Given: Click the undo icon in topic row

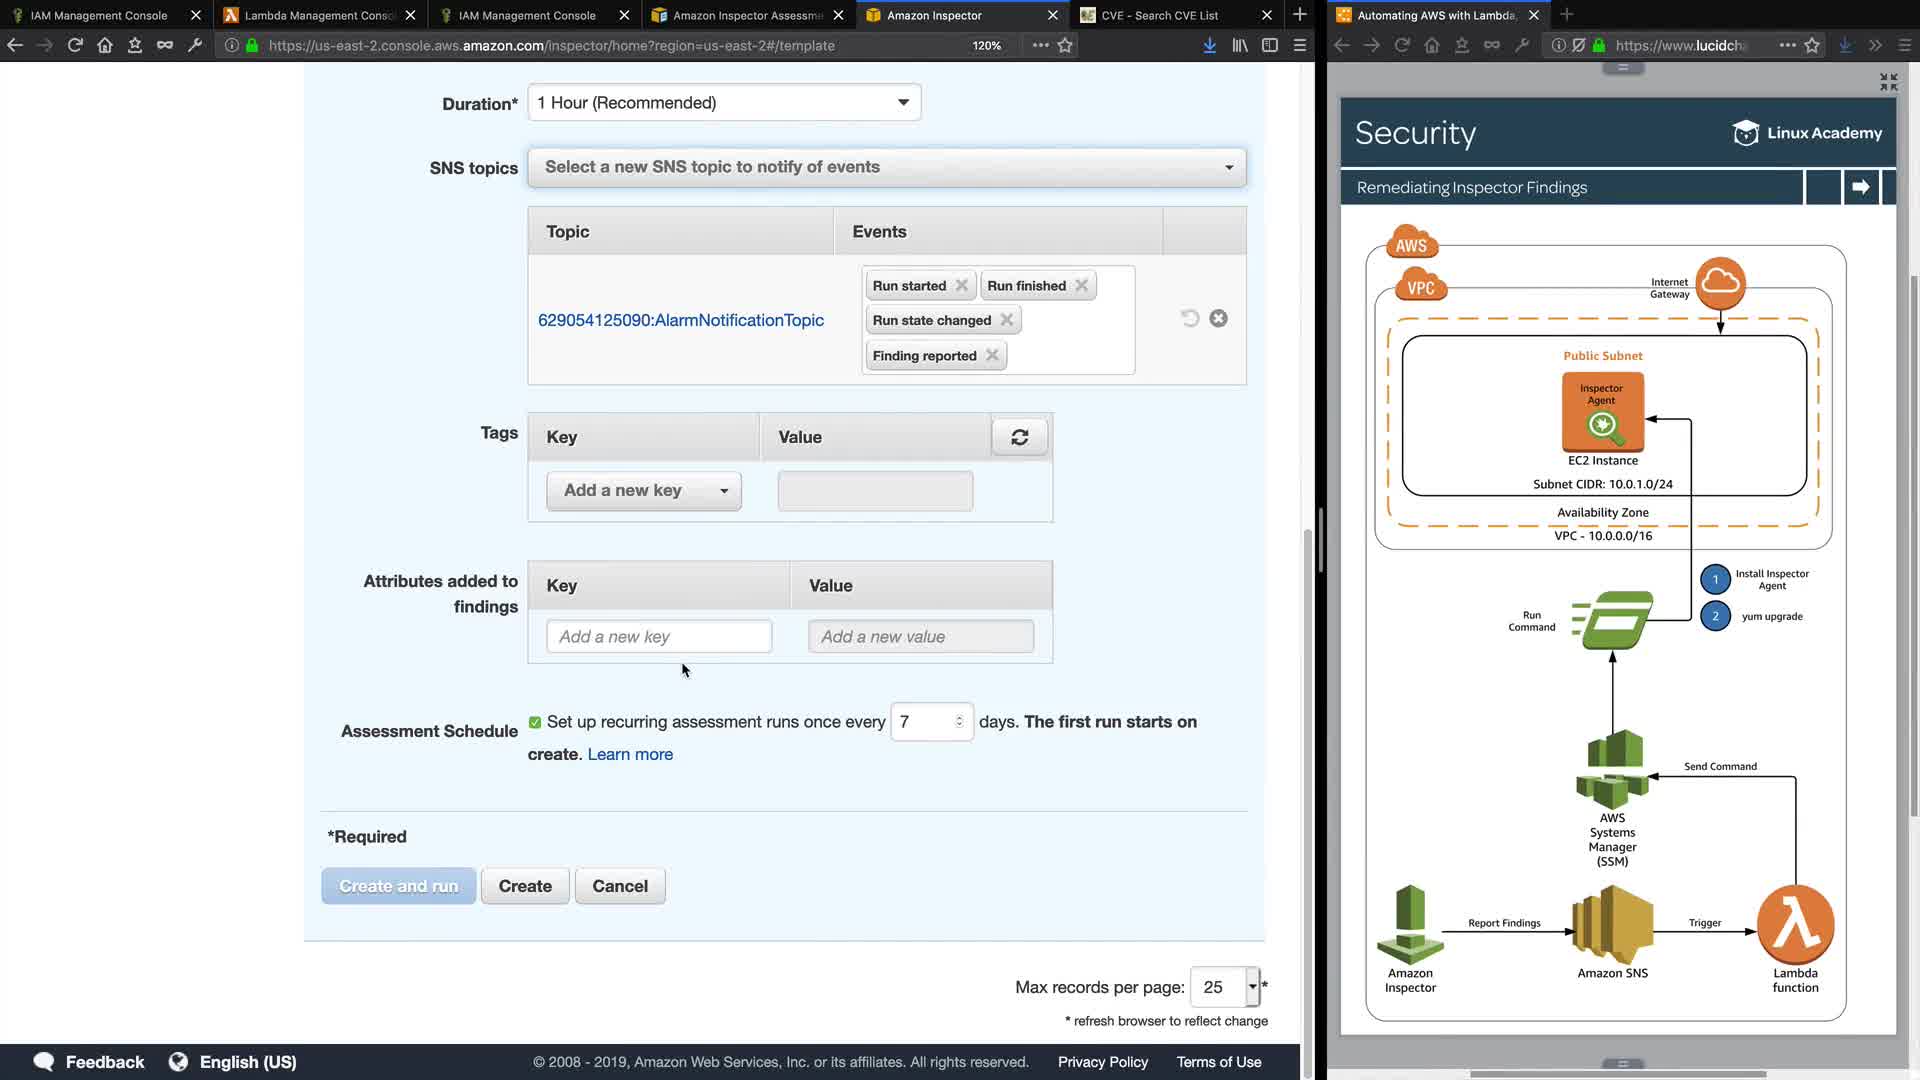Looking at the screenshot, I should pyautogui.click(x=1189, y=318).
